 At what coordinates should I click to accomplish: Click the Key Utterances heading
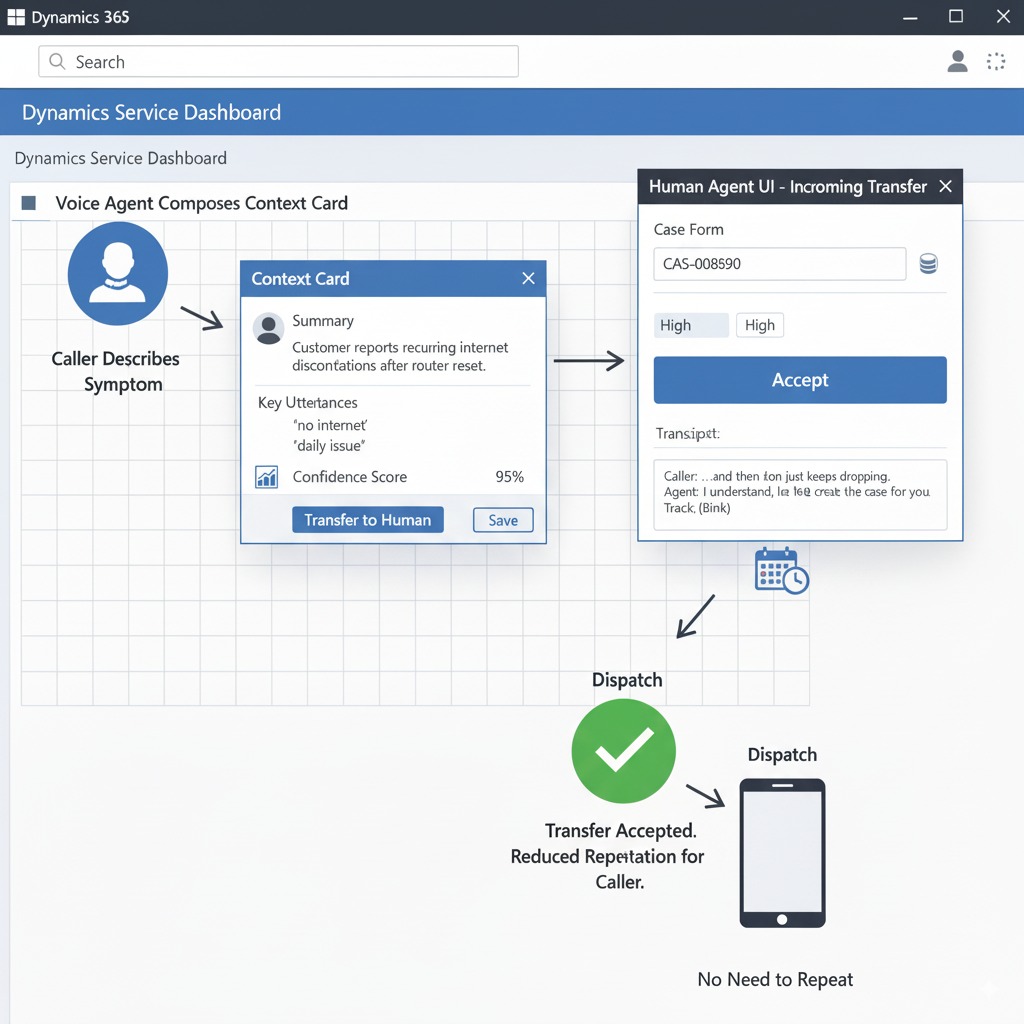(308, 402)
